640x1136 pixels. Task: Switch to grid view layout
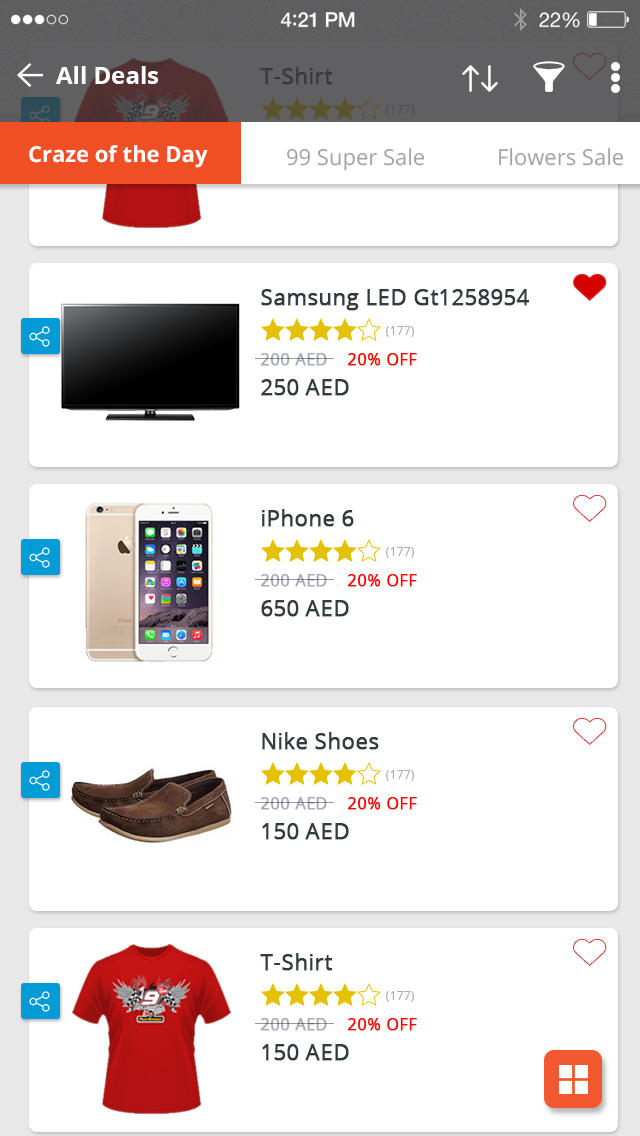pyautogui.click(x=573, y=1079)
